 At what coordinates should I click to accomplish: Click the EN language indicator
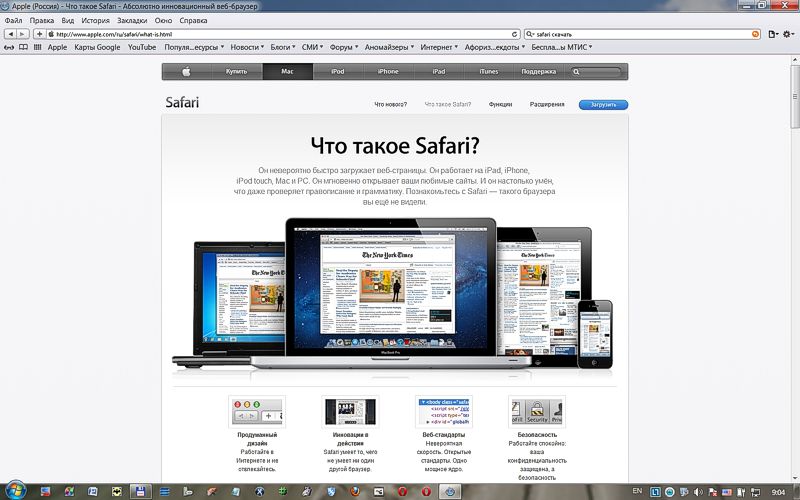[637, 491]
